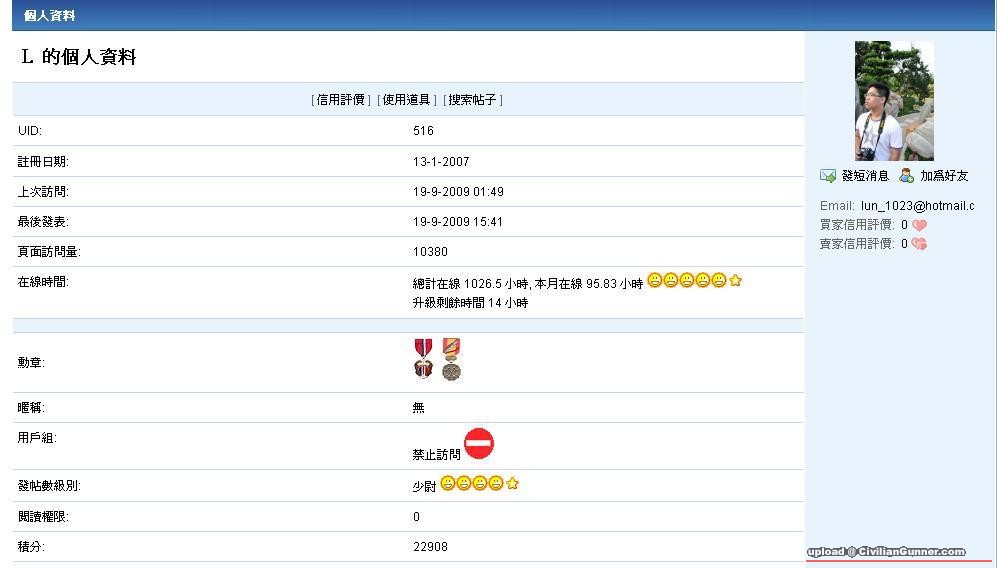Image resolution: width=997 pixels, height=568 pixels.
Task: Click the star icon in 在線時間 row
Action: pyautogui.click(x=736, y=281)
